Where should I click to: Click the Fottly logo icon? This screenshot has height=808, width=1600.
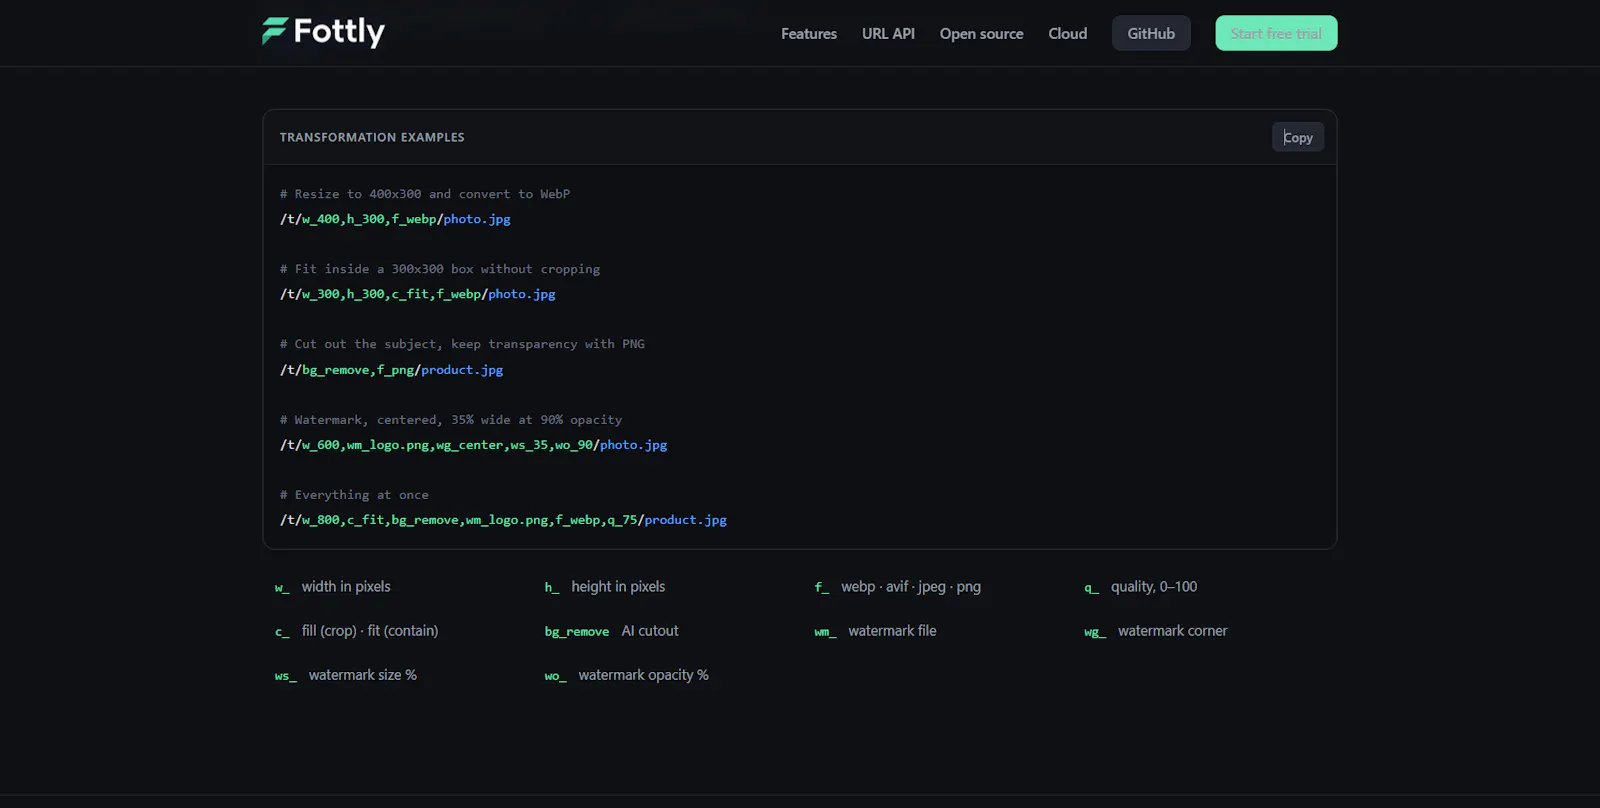coord(275,31)
